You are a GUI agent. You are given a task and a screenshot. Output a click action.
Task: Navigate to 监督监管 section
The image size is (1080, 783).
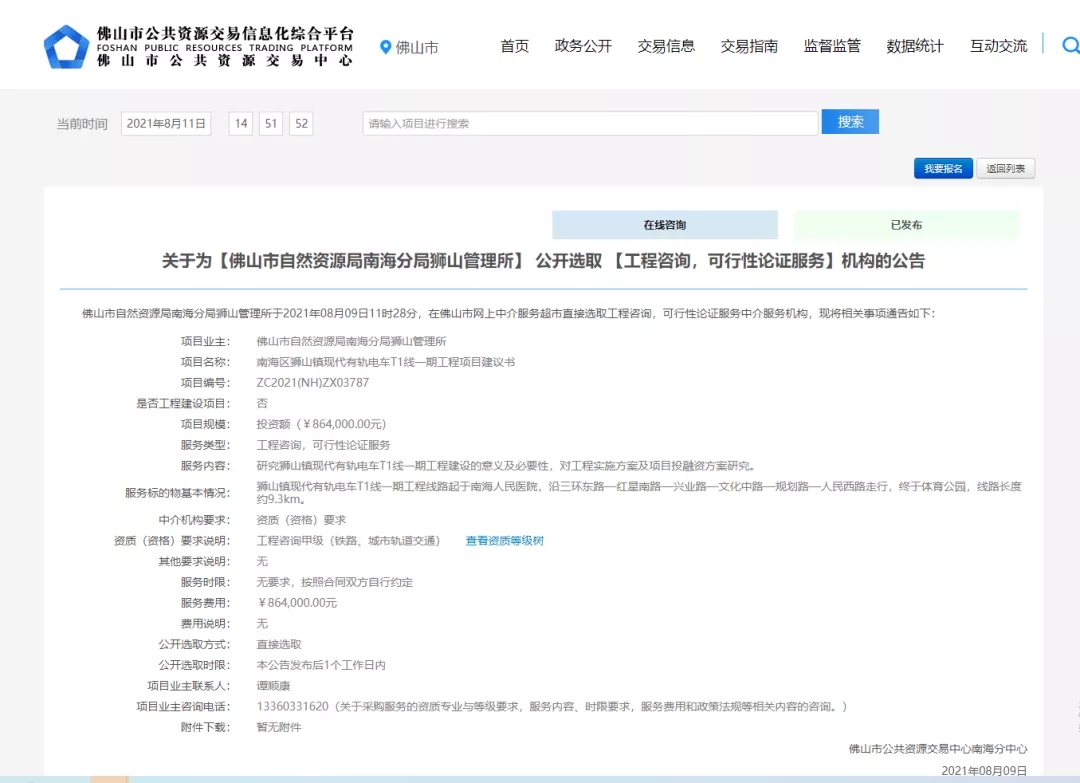[832, 46]
